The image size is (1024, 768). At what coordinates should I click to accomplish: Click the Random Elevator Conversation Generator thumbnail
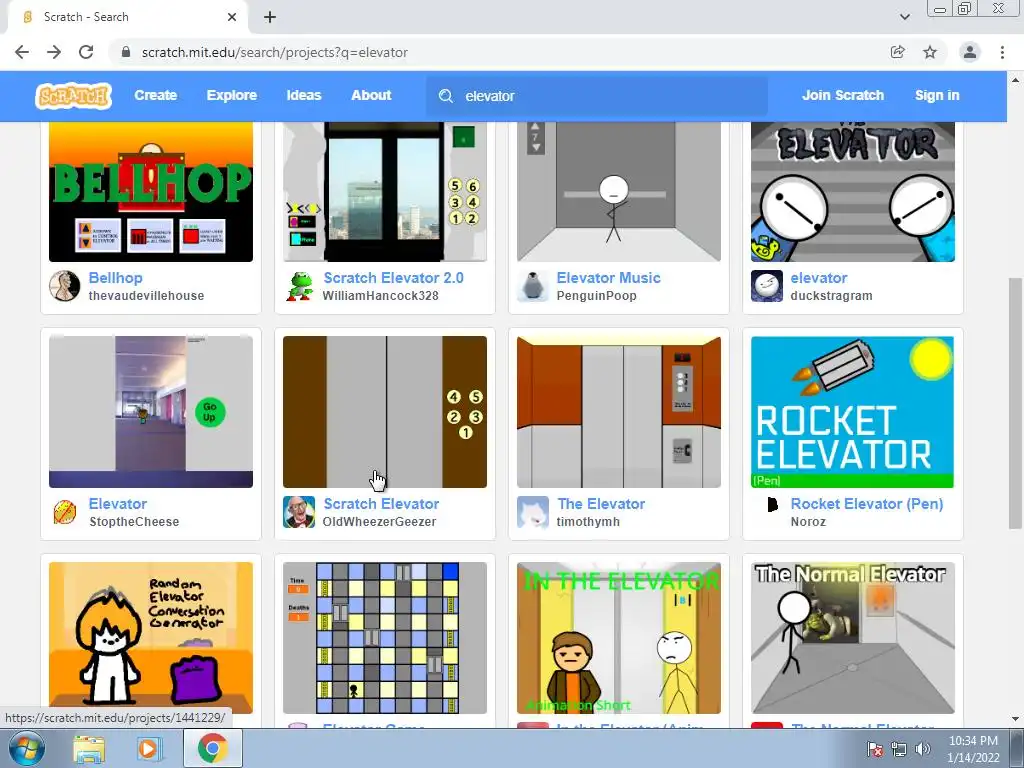pos(151,638)
